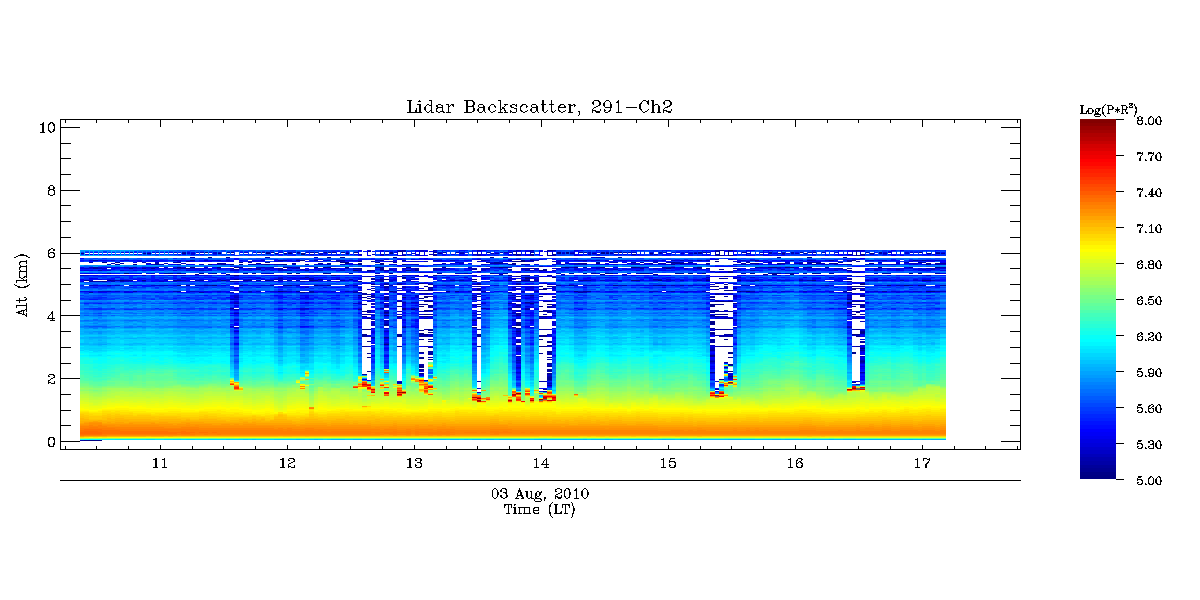The image size is (1200, 600).
Task: Click the colorbar value 6.80
Action: click(1148, 265)
